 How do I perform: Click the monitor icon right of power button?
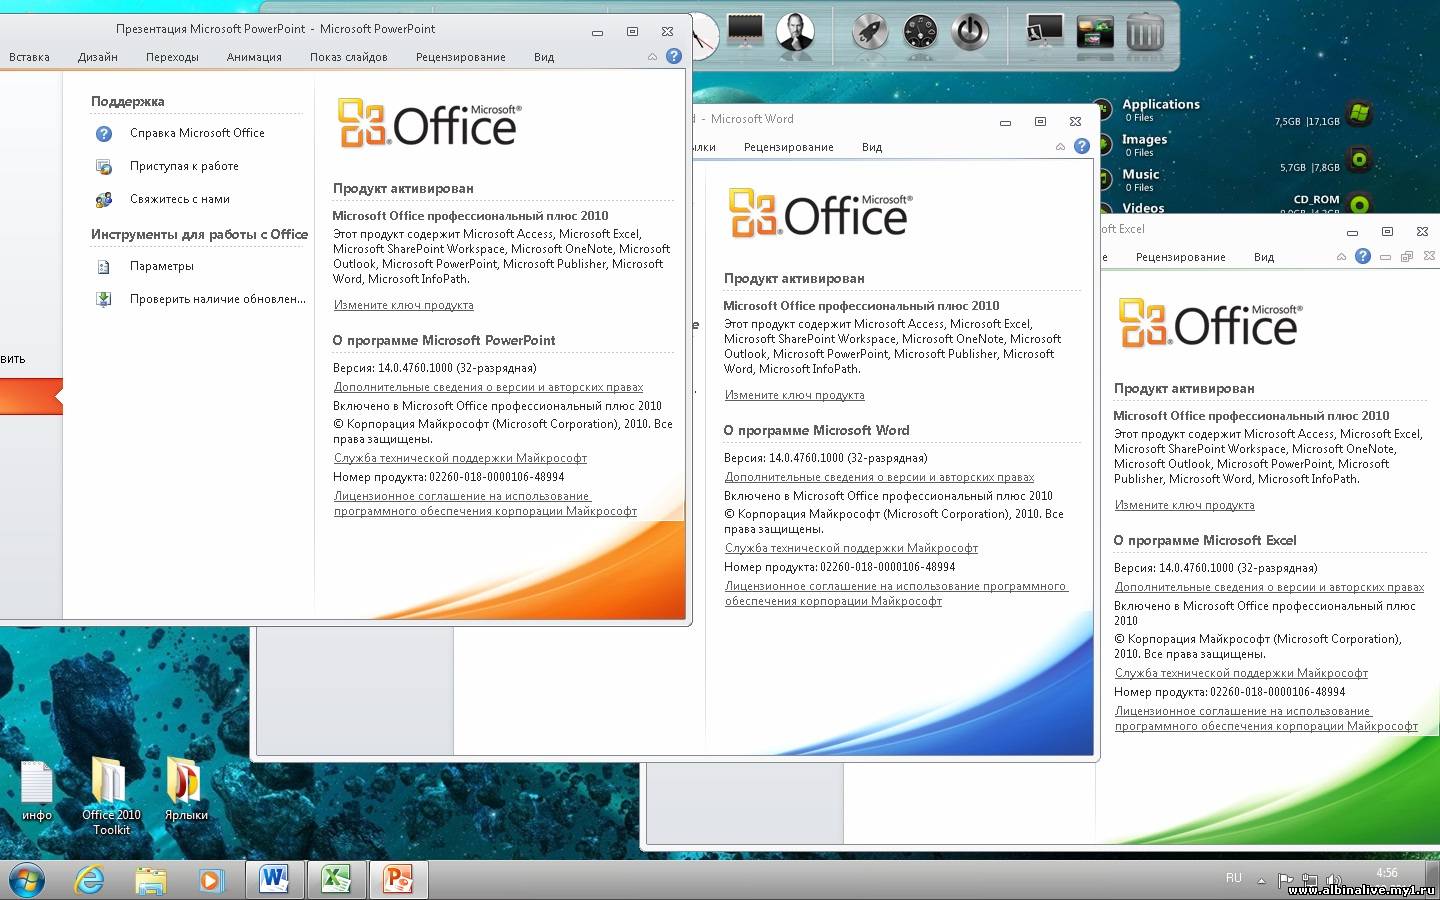coord(1045,32)
